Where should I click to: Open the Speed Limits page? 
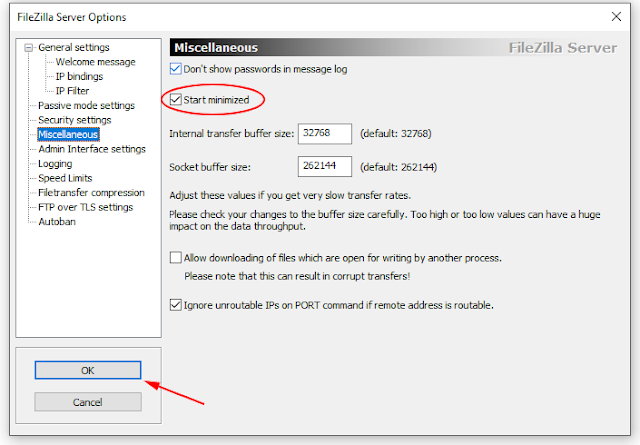(65, 178)
